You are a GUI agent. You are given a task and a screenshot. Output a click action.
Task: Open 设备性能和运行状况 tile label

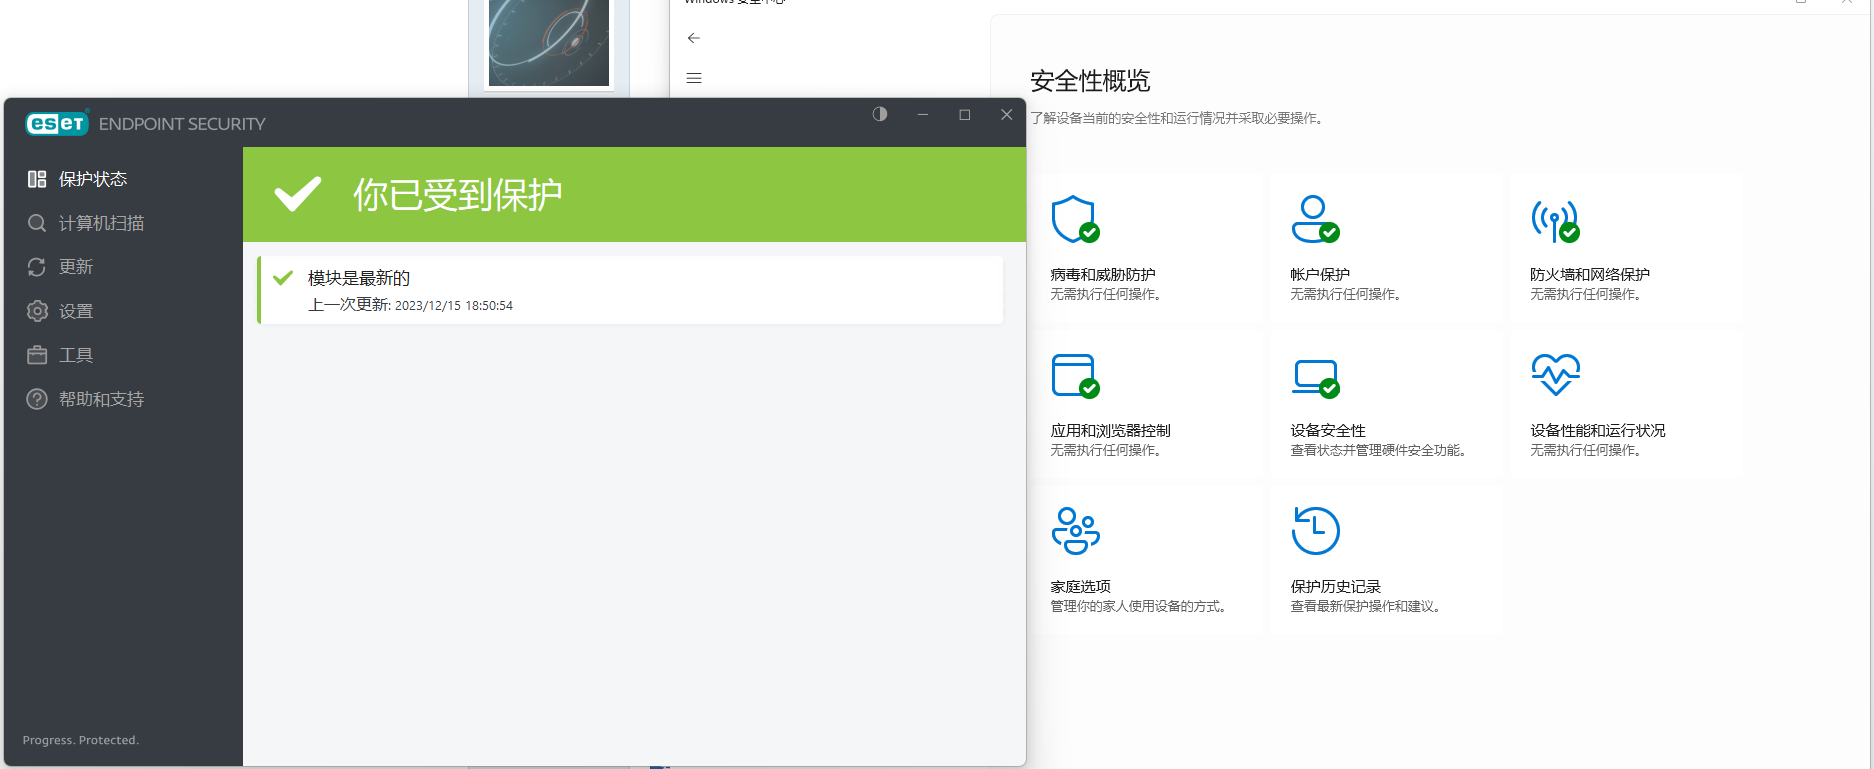point(1598,430)
